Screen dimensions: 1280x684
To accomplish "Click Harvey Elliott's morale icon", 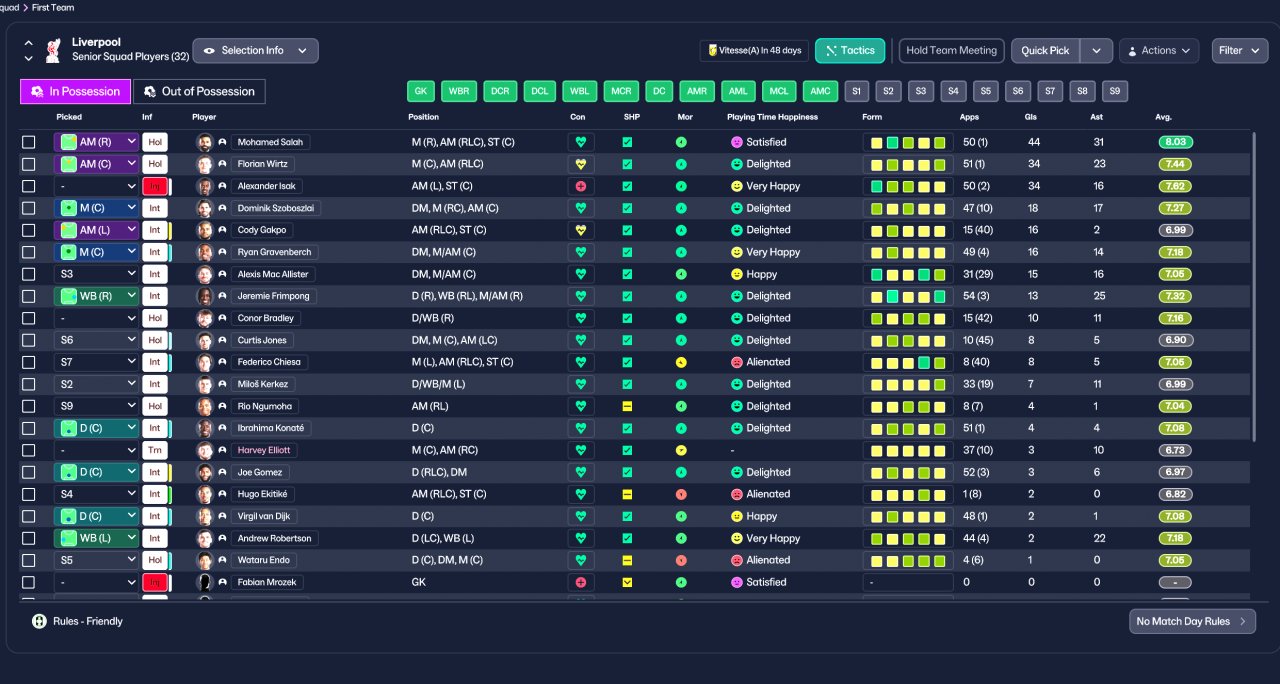I will [681, 450].
